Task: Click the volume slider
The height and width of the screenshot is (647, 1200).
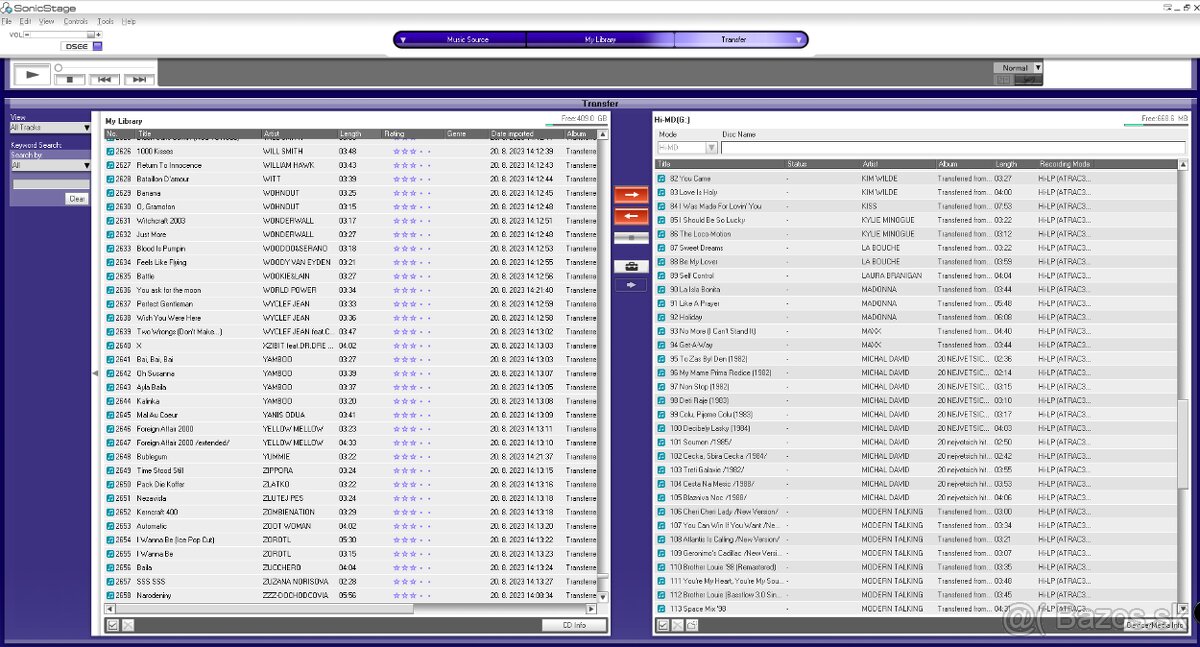Action: point(58,34)
